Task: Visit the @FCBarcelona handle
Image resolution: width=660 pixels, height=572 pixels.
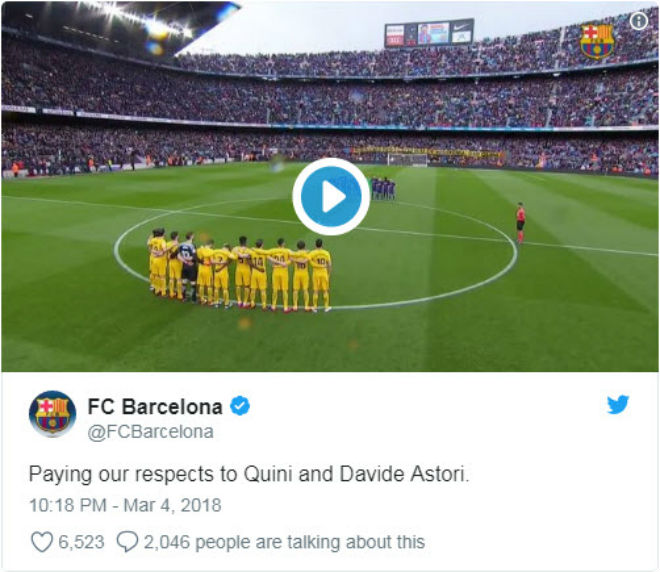Action: 151,432
